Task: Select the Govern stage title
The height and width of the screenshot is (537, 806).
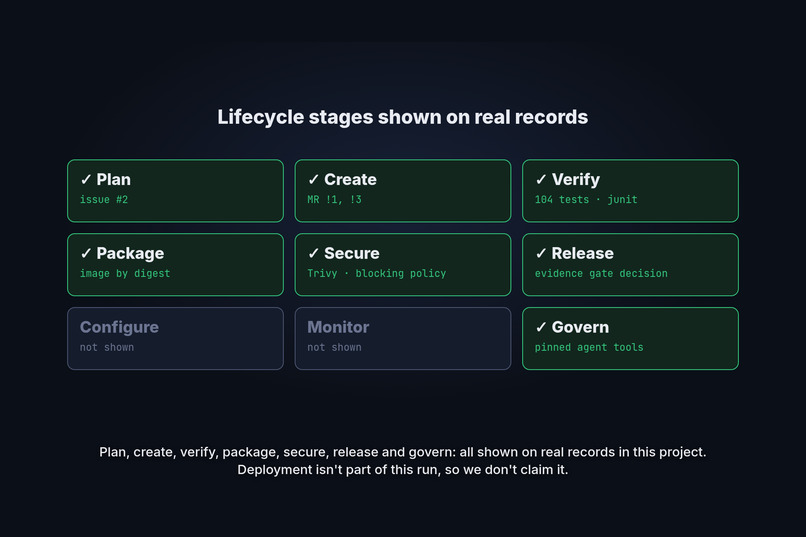Action: (580, 327)
